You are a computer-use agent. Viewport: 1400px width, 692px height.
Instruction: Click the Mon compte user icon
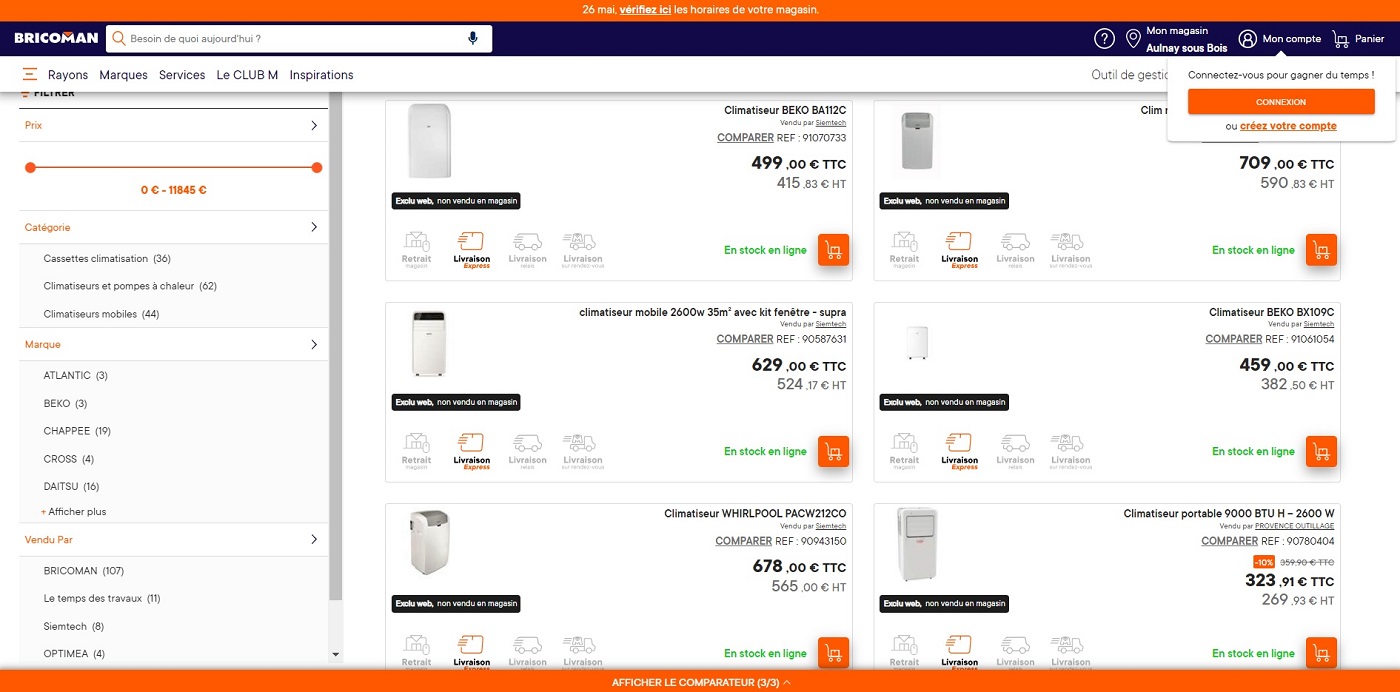pos(1247,39)
